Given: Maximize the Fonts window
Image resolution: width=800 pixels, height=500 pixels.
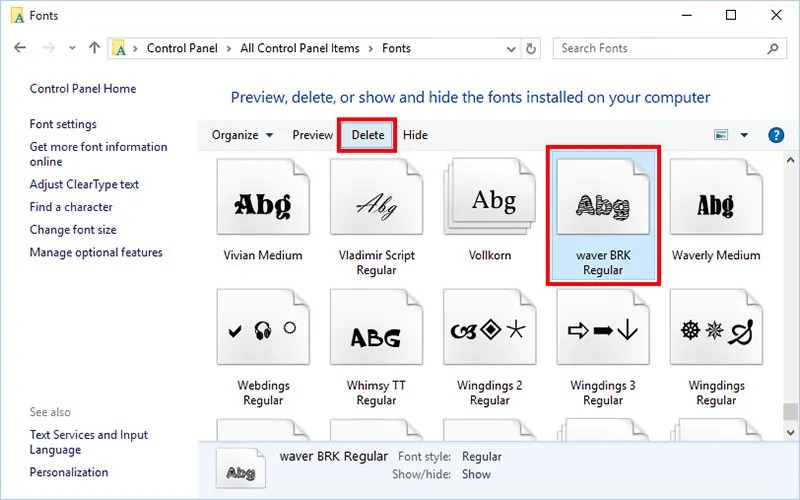Looking at the screenshot, I should (x=731, y=15).
